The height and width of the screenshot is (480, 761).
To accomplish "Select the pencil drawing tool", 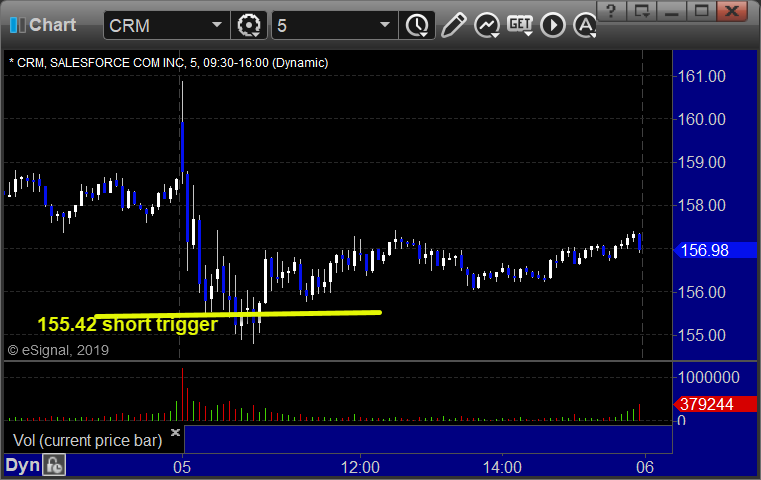I will 453,25.
